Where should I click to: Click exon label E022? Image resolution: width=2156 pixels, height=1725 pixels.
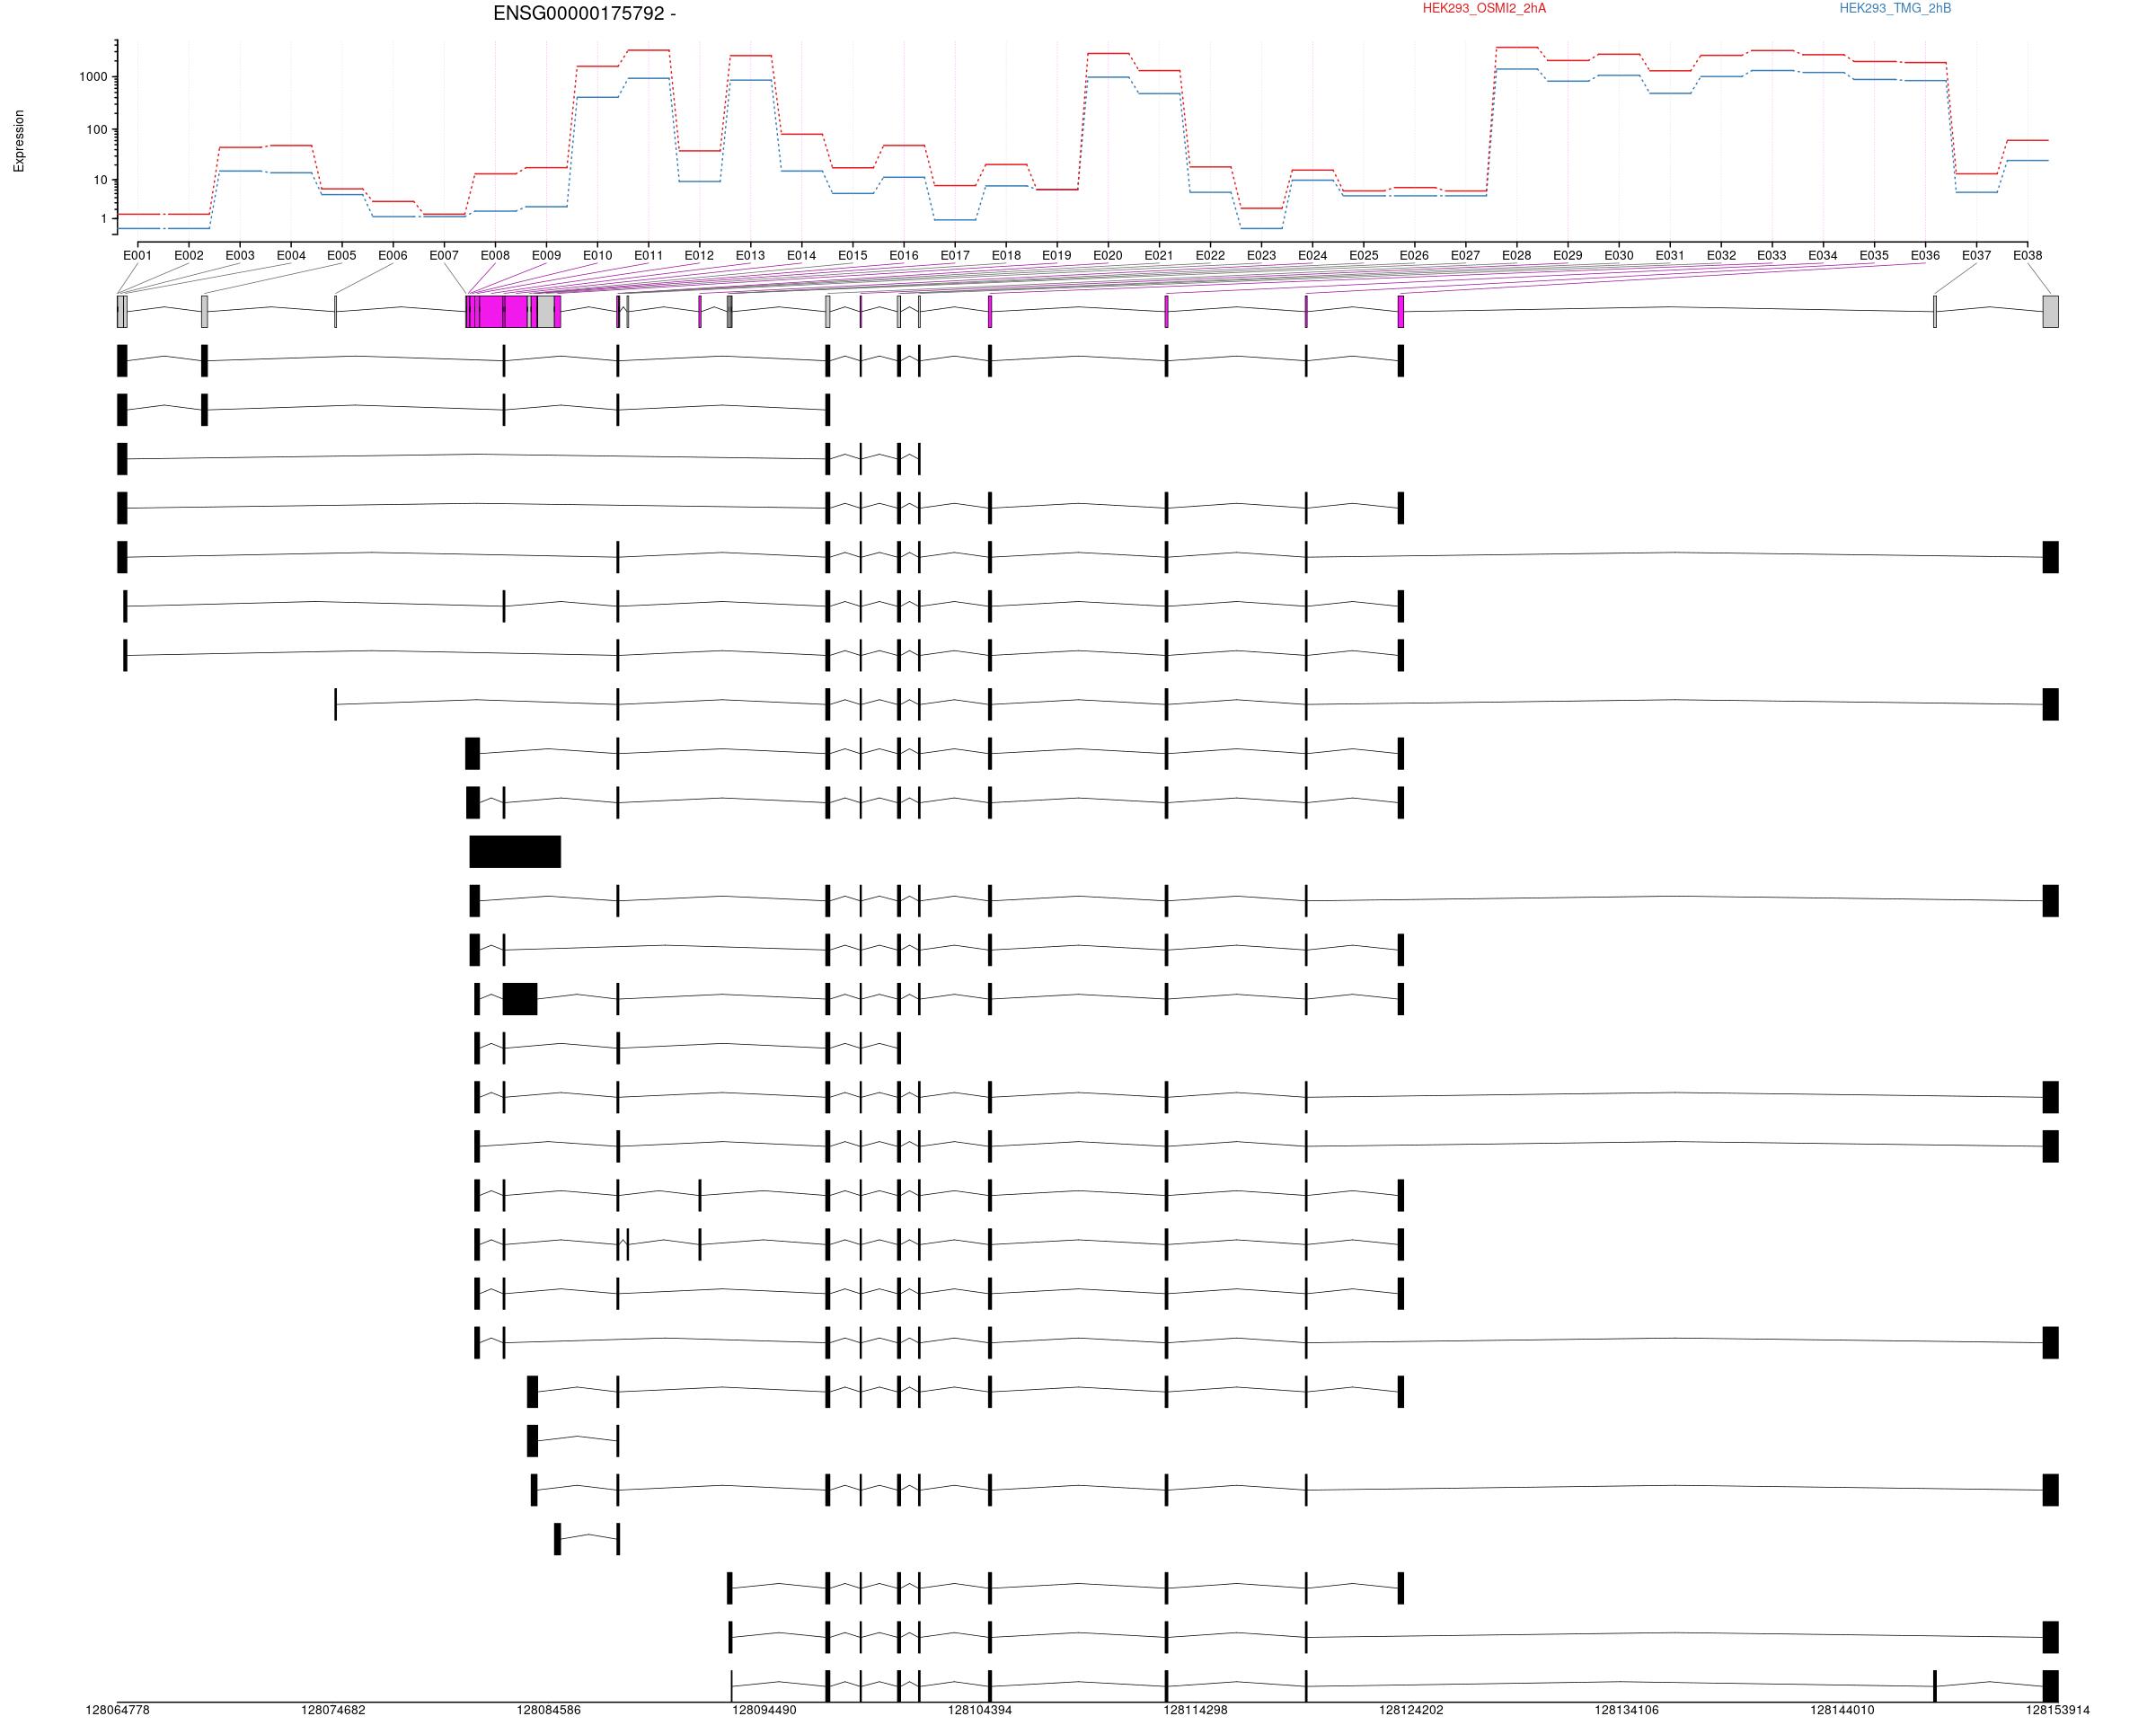pyautogui.click(x=1210, y=256)
